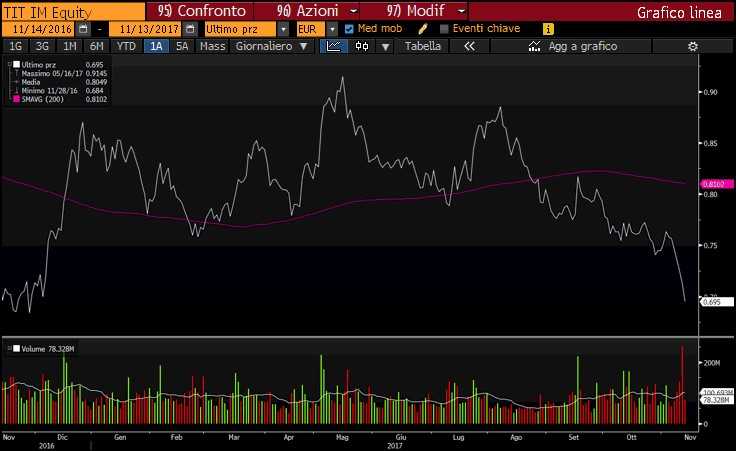
Task: Open the 96) Azioni menu
Action: click(307, 11)
